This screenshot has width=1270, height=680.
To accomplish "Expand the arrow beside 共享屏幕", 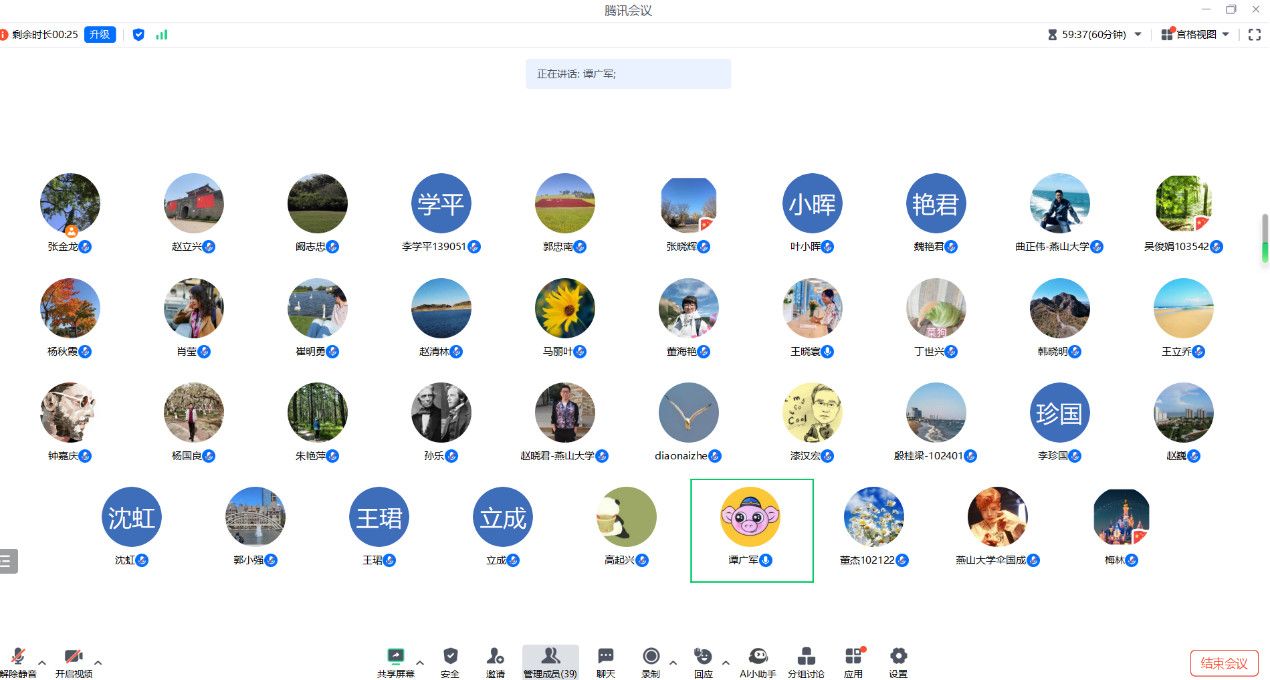I will point(419,662).
